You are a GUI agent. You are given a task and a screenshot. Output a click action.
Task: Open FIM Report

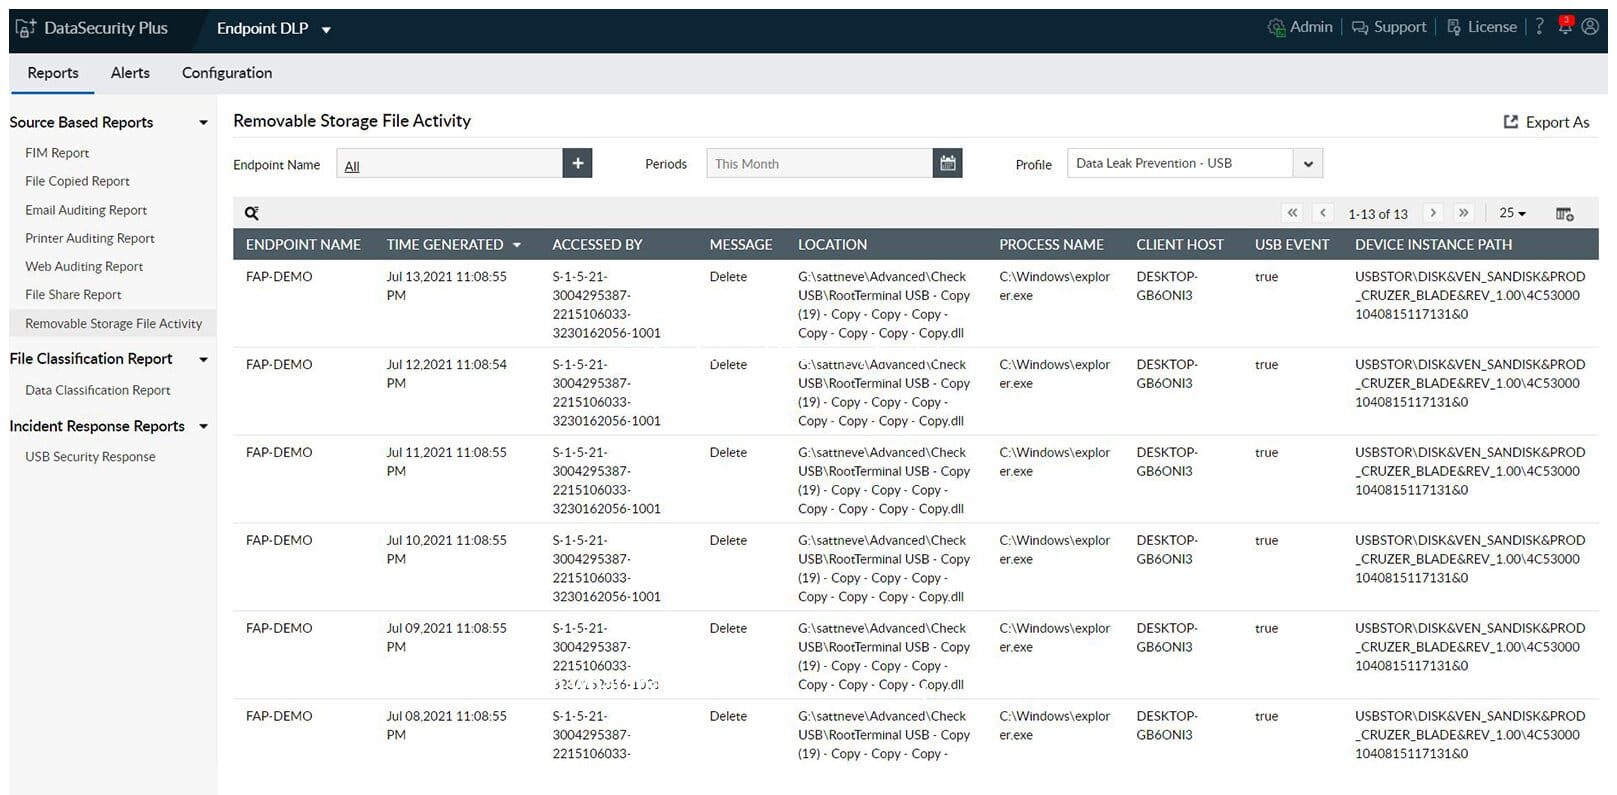57,153
